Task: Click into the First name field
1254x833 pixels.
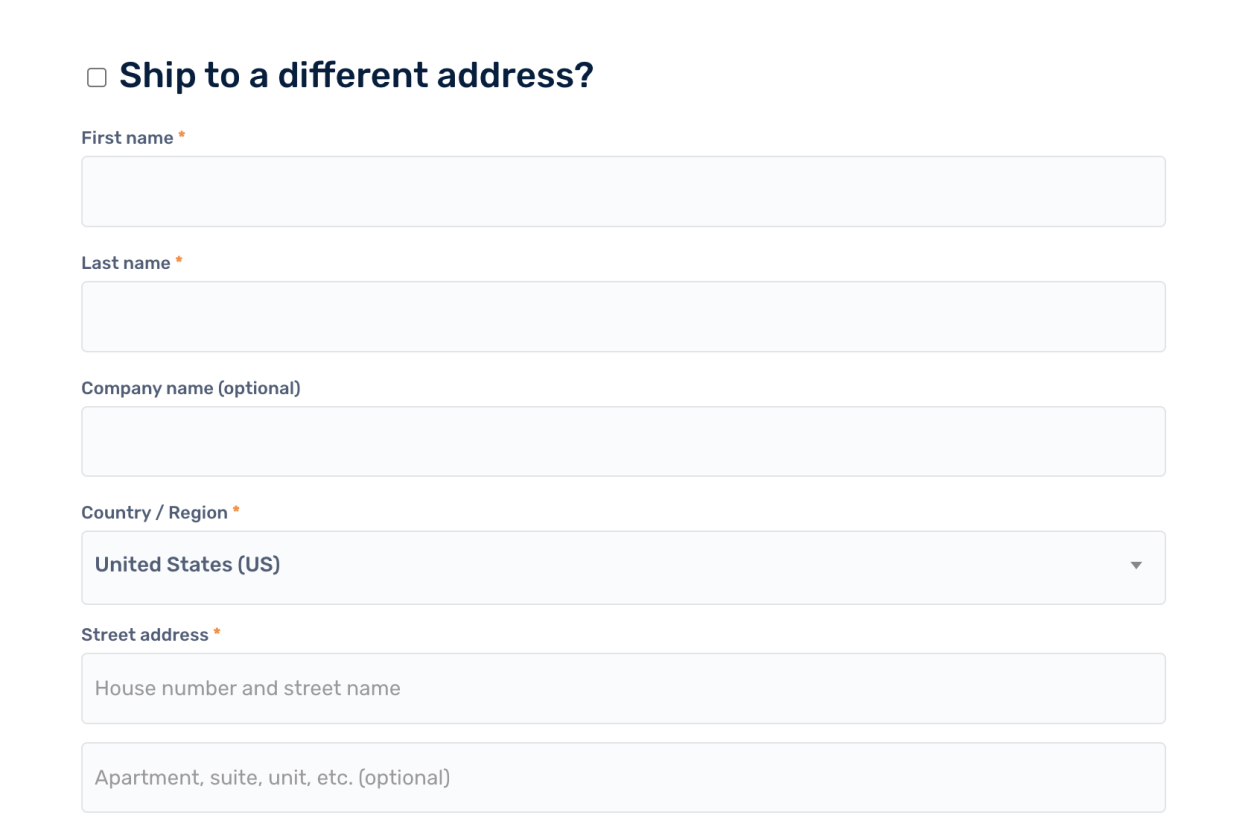Action: coord(623,191)
